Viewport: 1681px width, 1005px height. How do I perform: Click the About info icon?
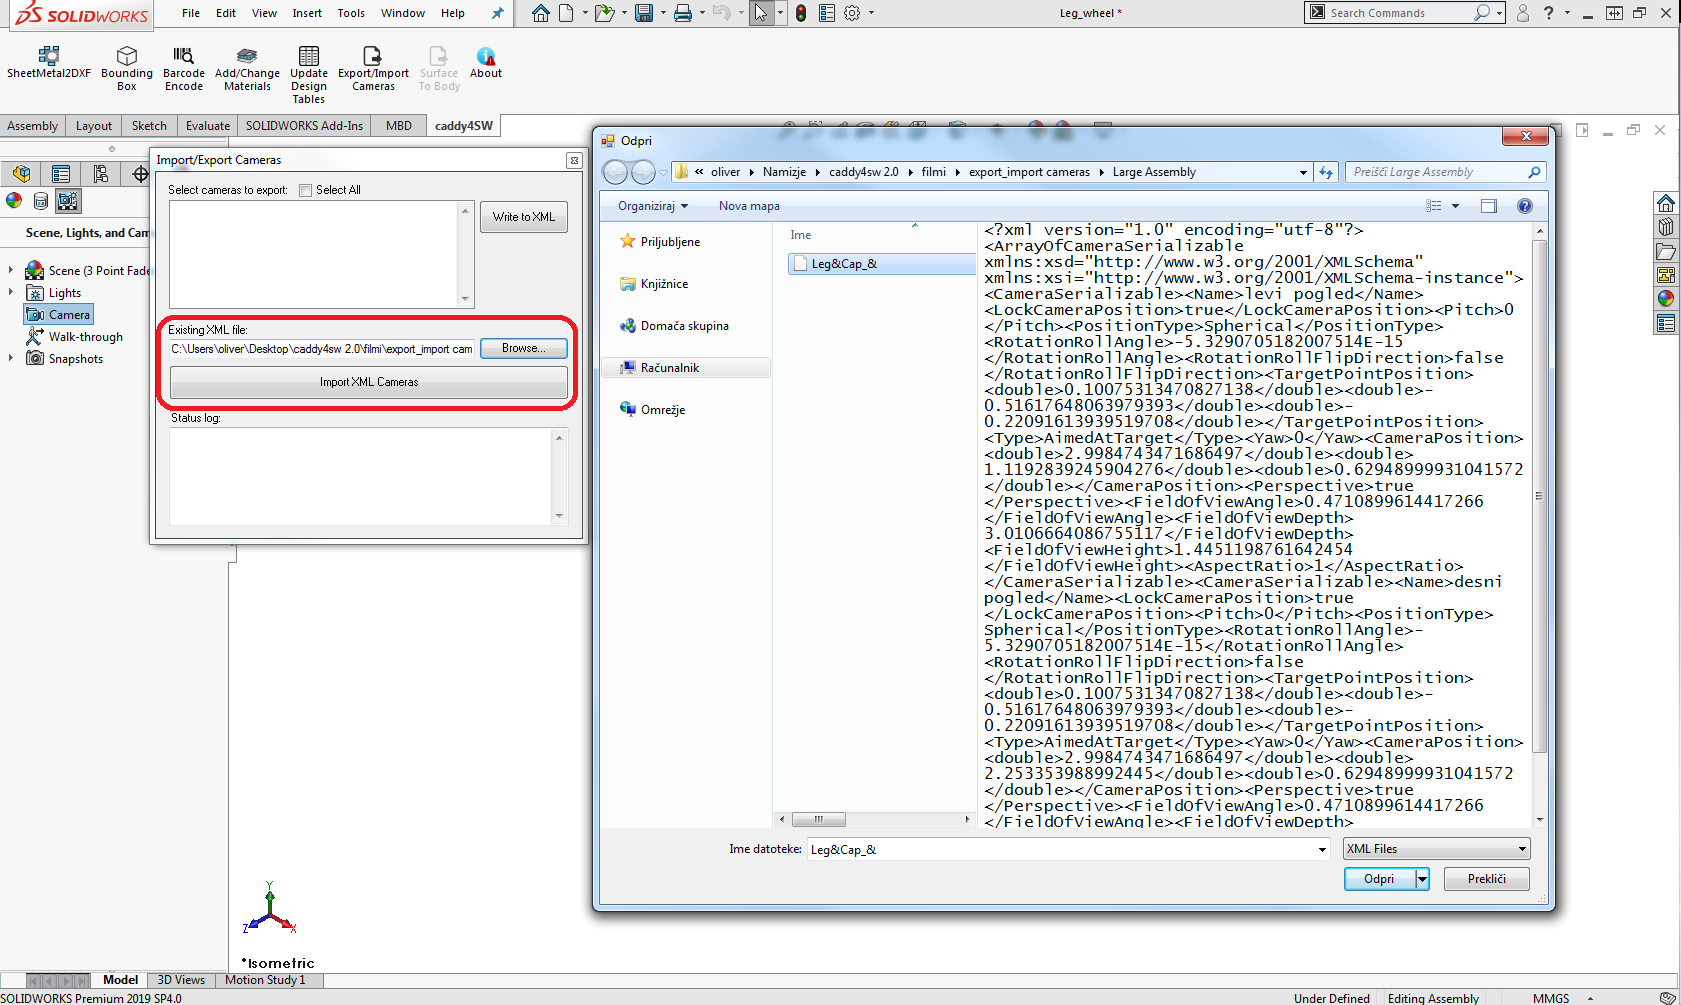click(486, 56)
